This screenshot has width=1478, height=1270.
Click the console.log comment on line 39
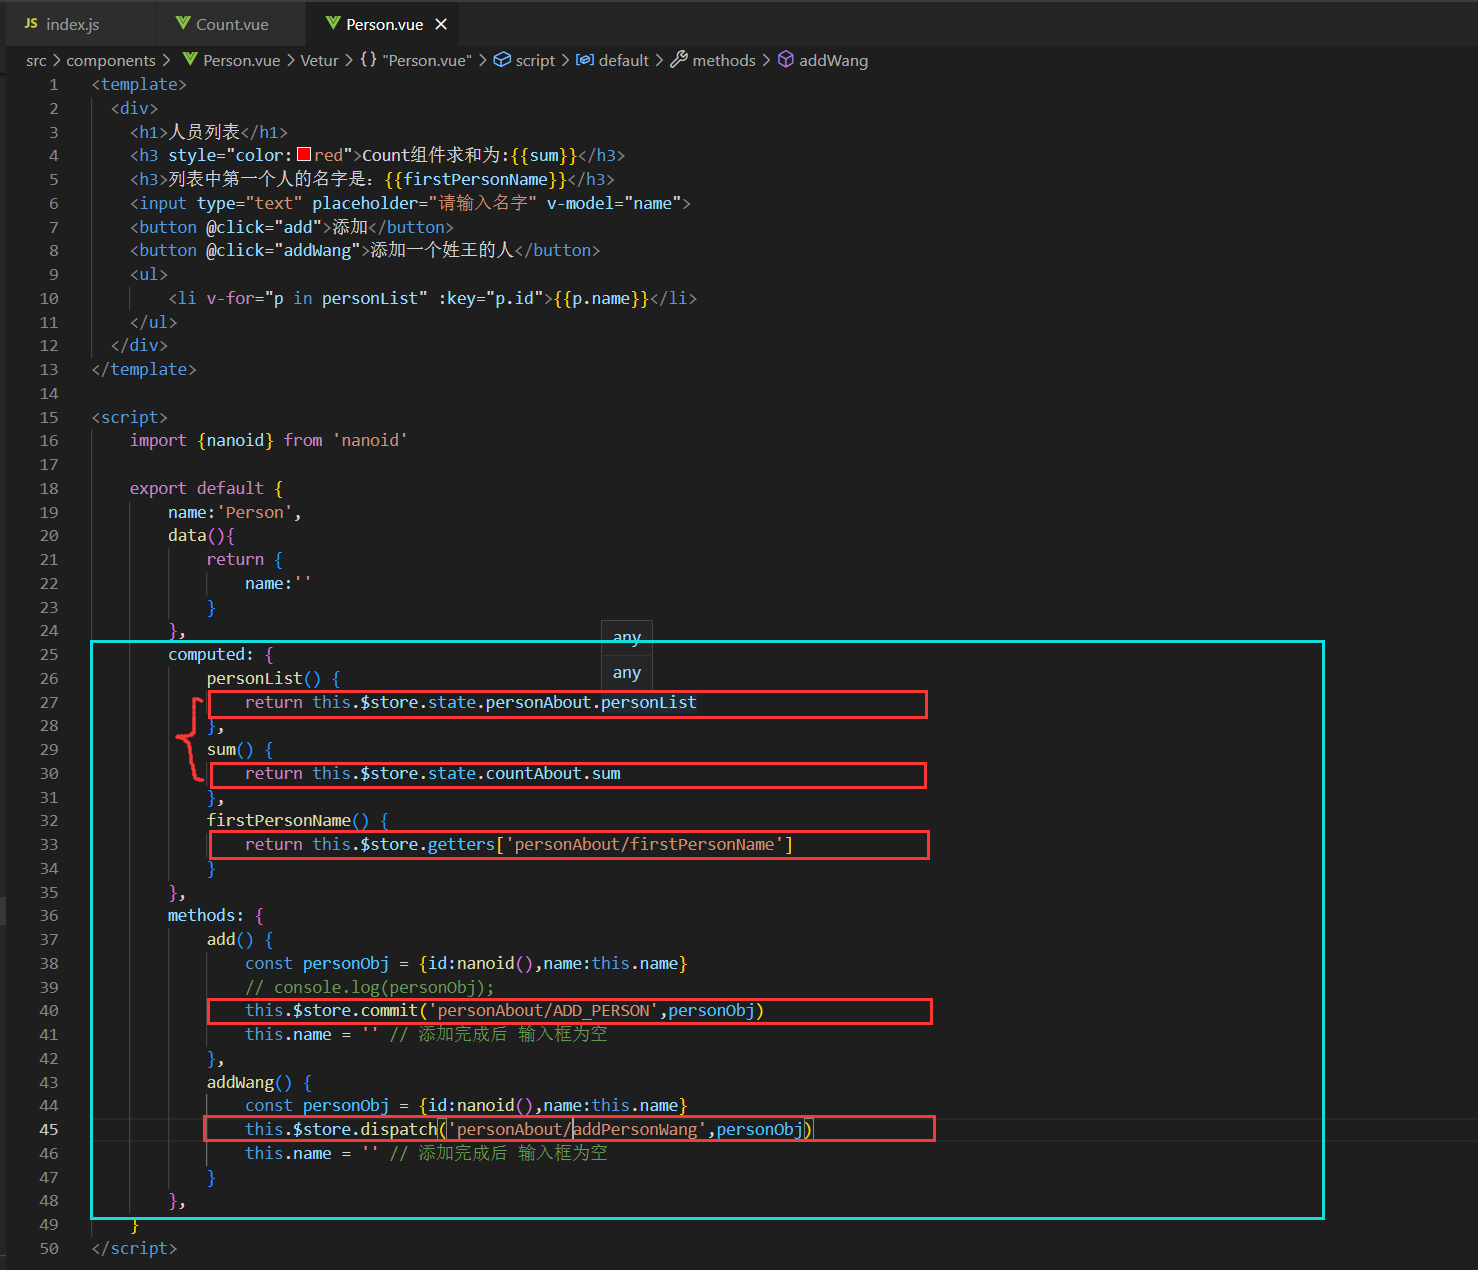(370, 988)
